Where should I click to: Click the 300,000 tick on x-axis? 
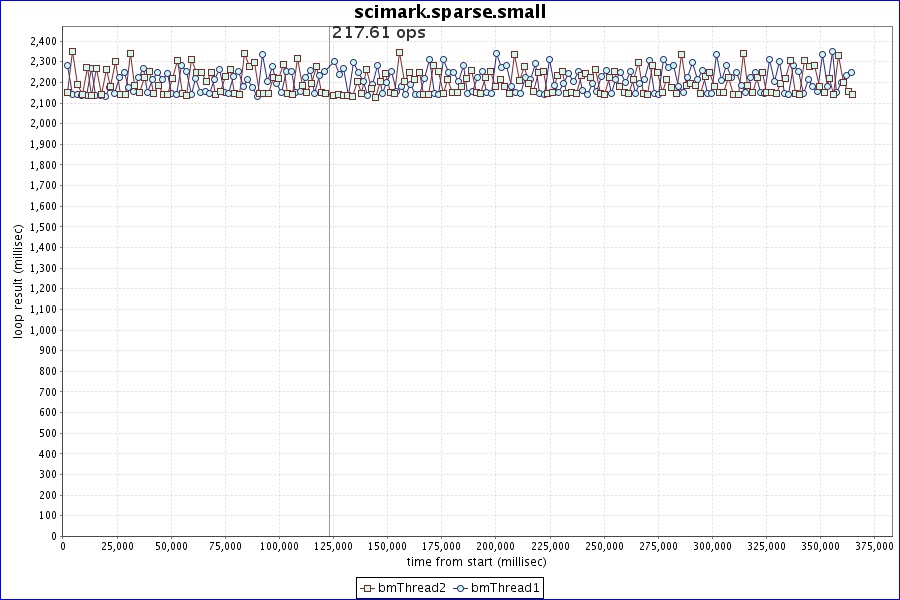coord(711,547)
